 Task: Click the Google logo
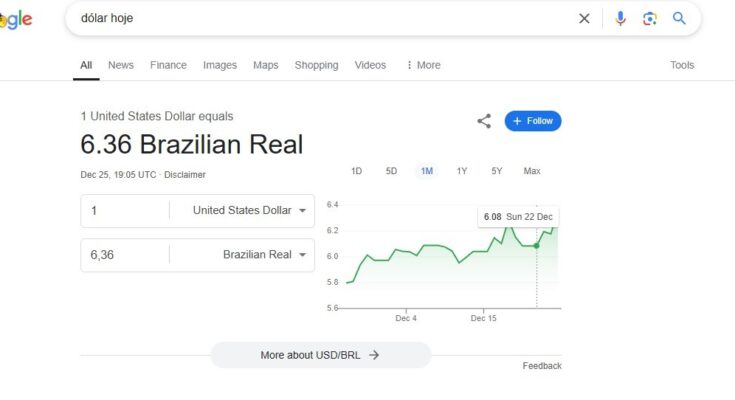[16, 19]
